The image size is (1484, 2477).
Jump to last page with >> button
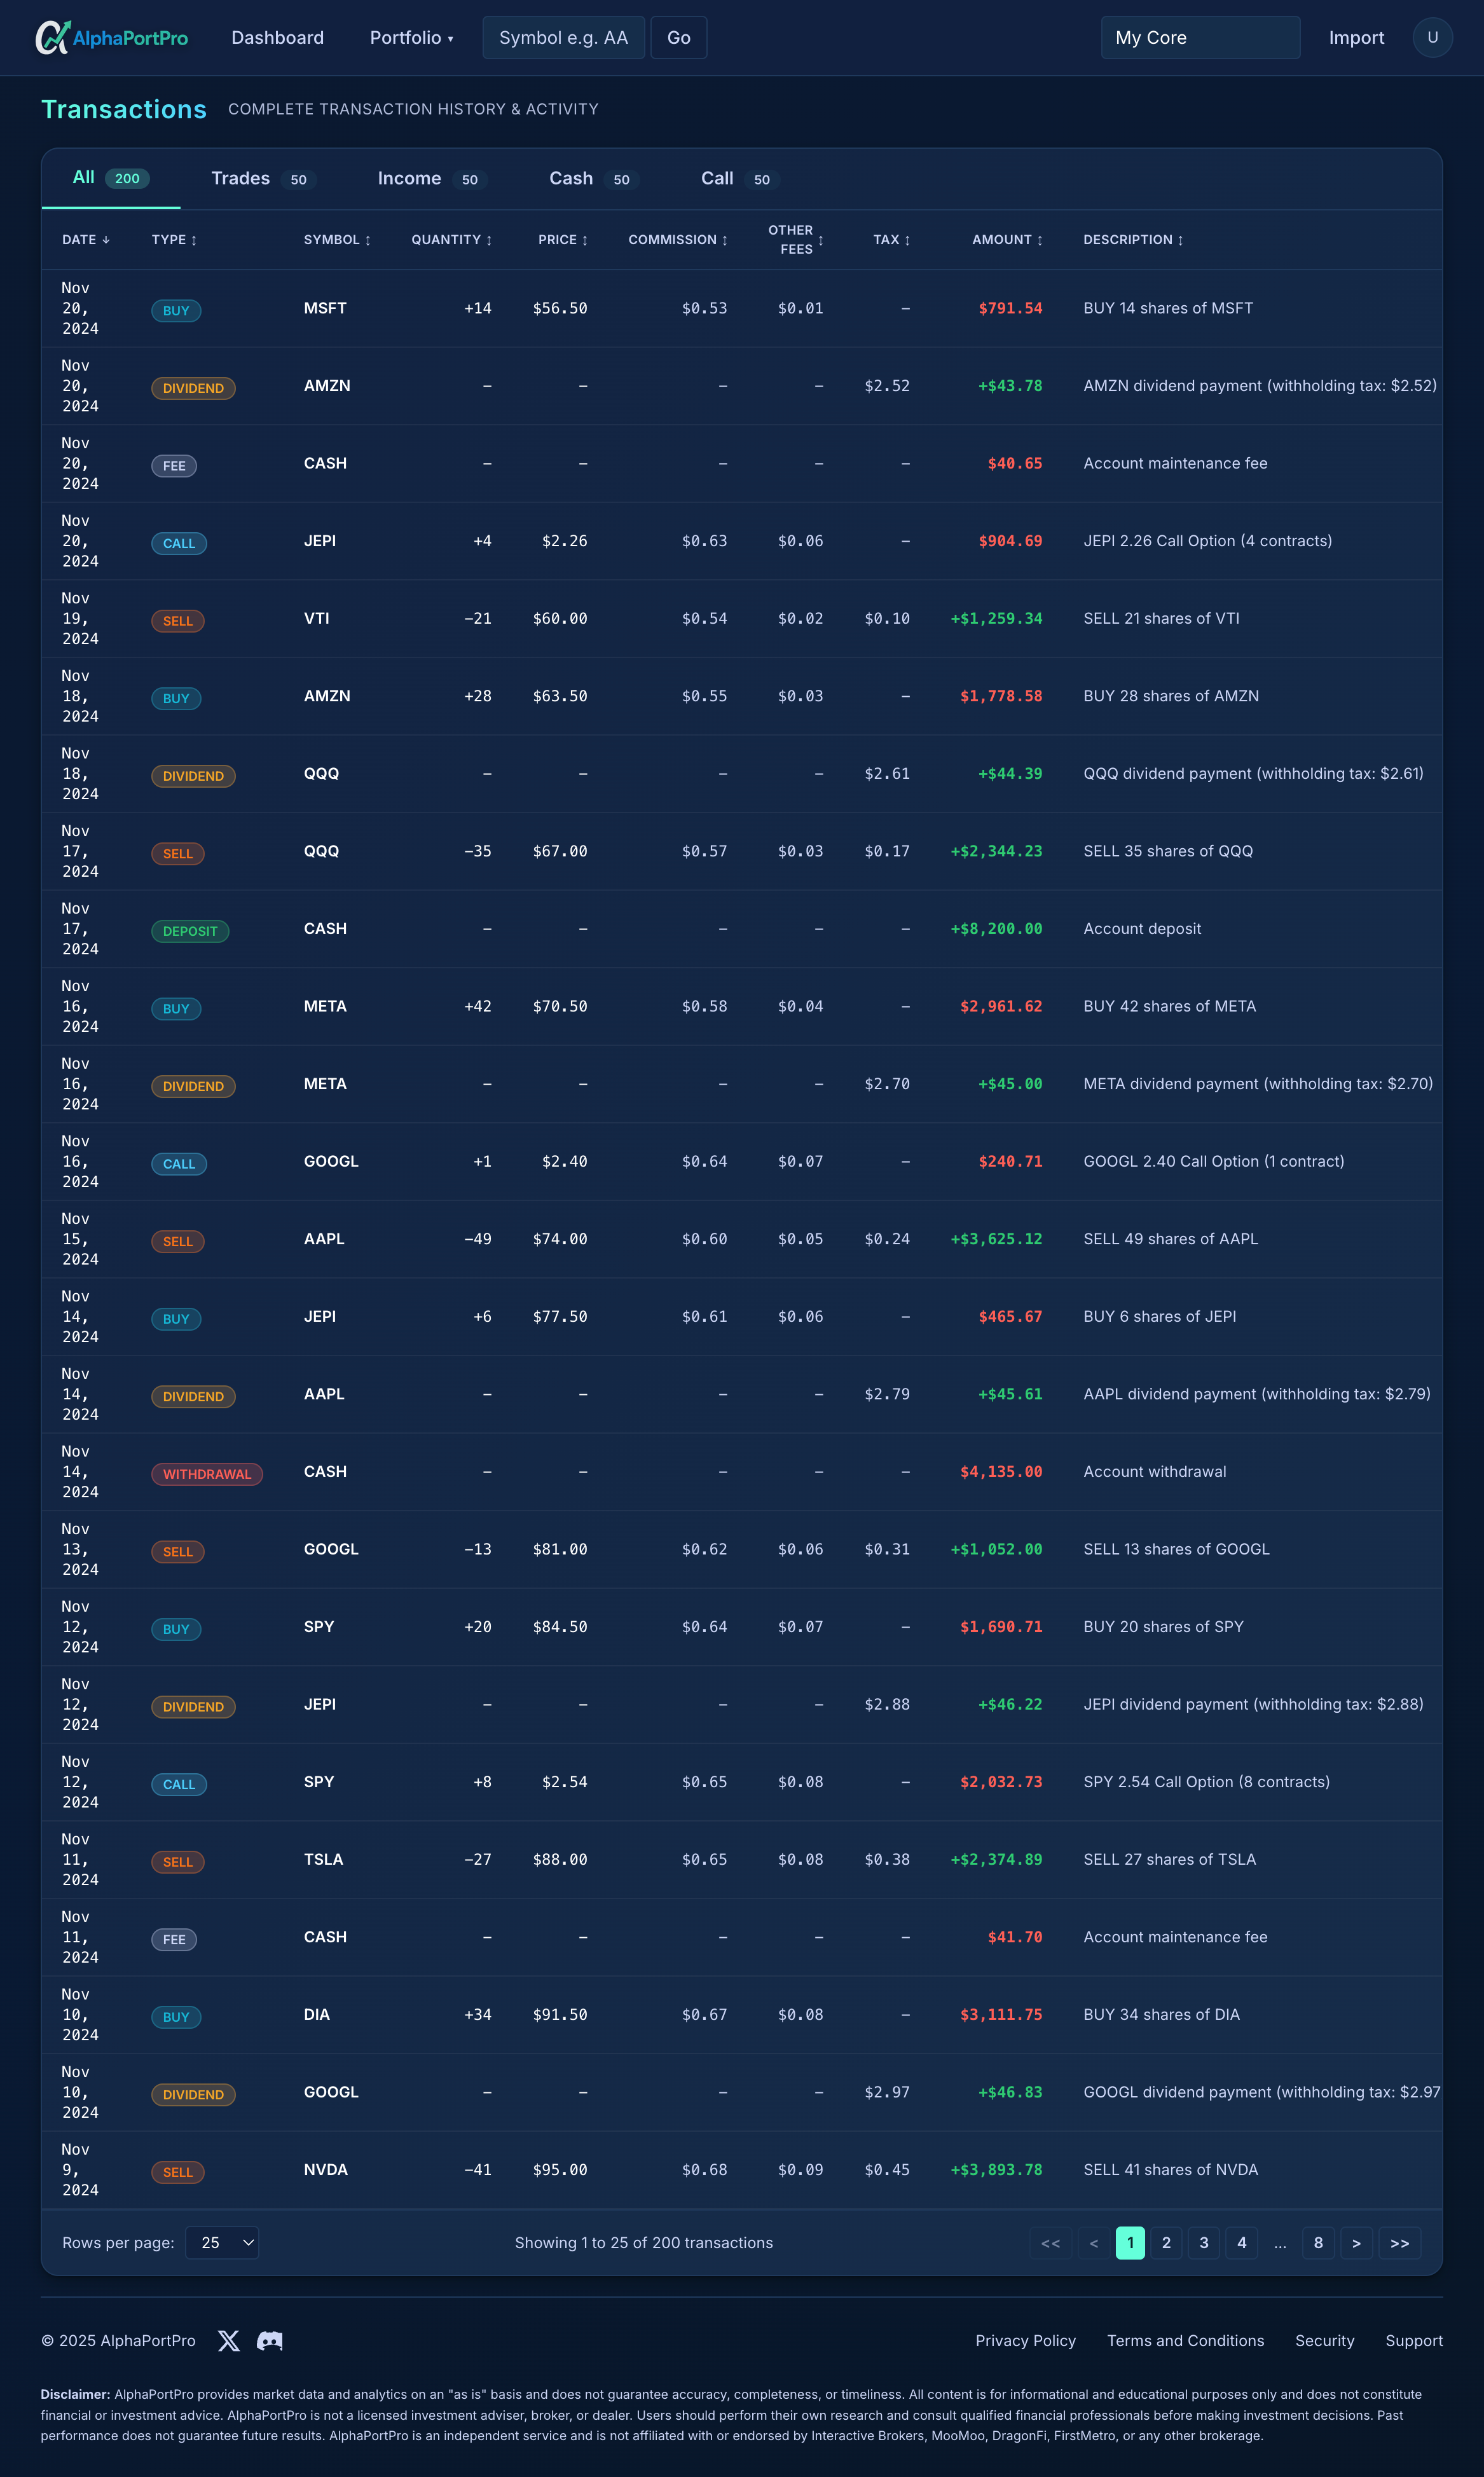[1399, 2243]
